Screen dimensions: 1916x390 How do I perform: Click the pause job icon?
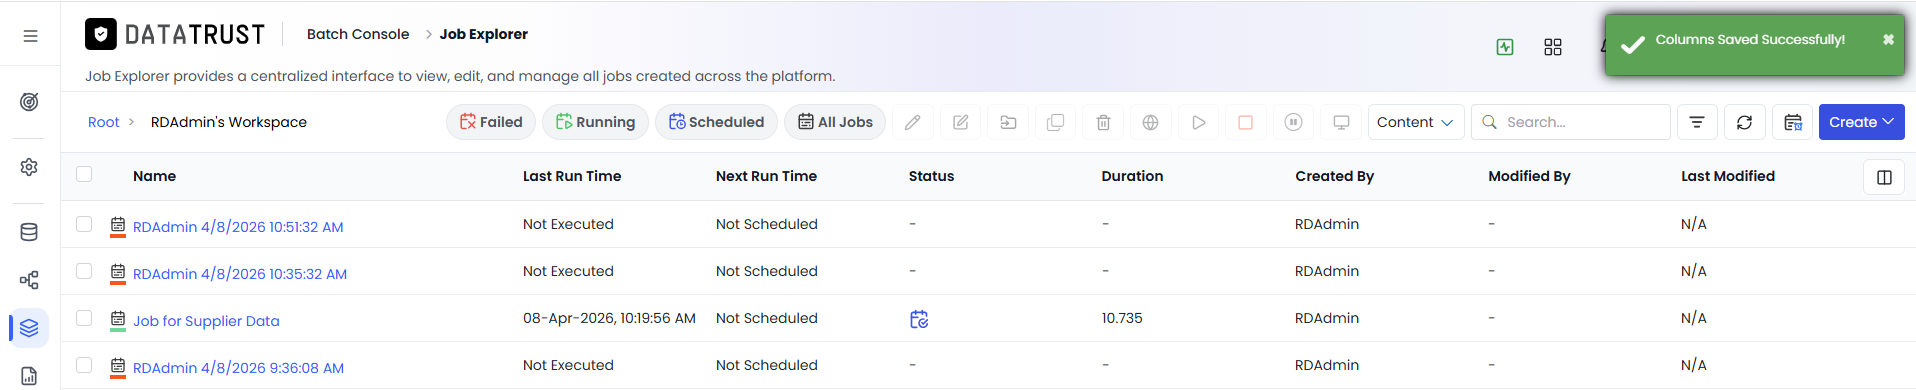[1293, 122]
